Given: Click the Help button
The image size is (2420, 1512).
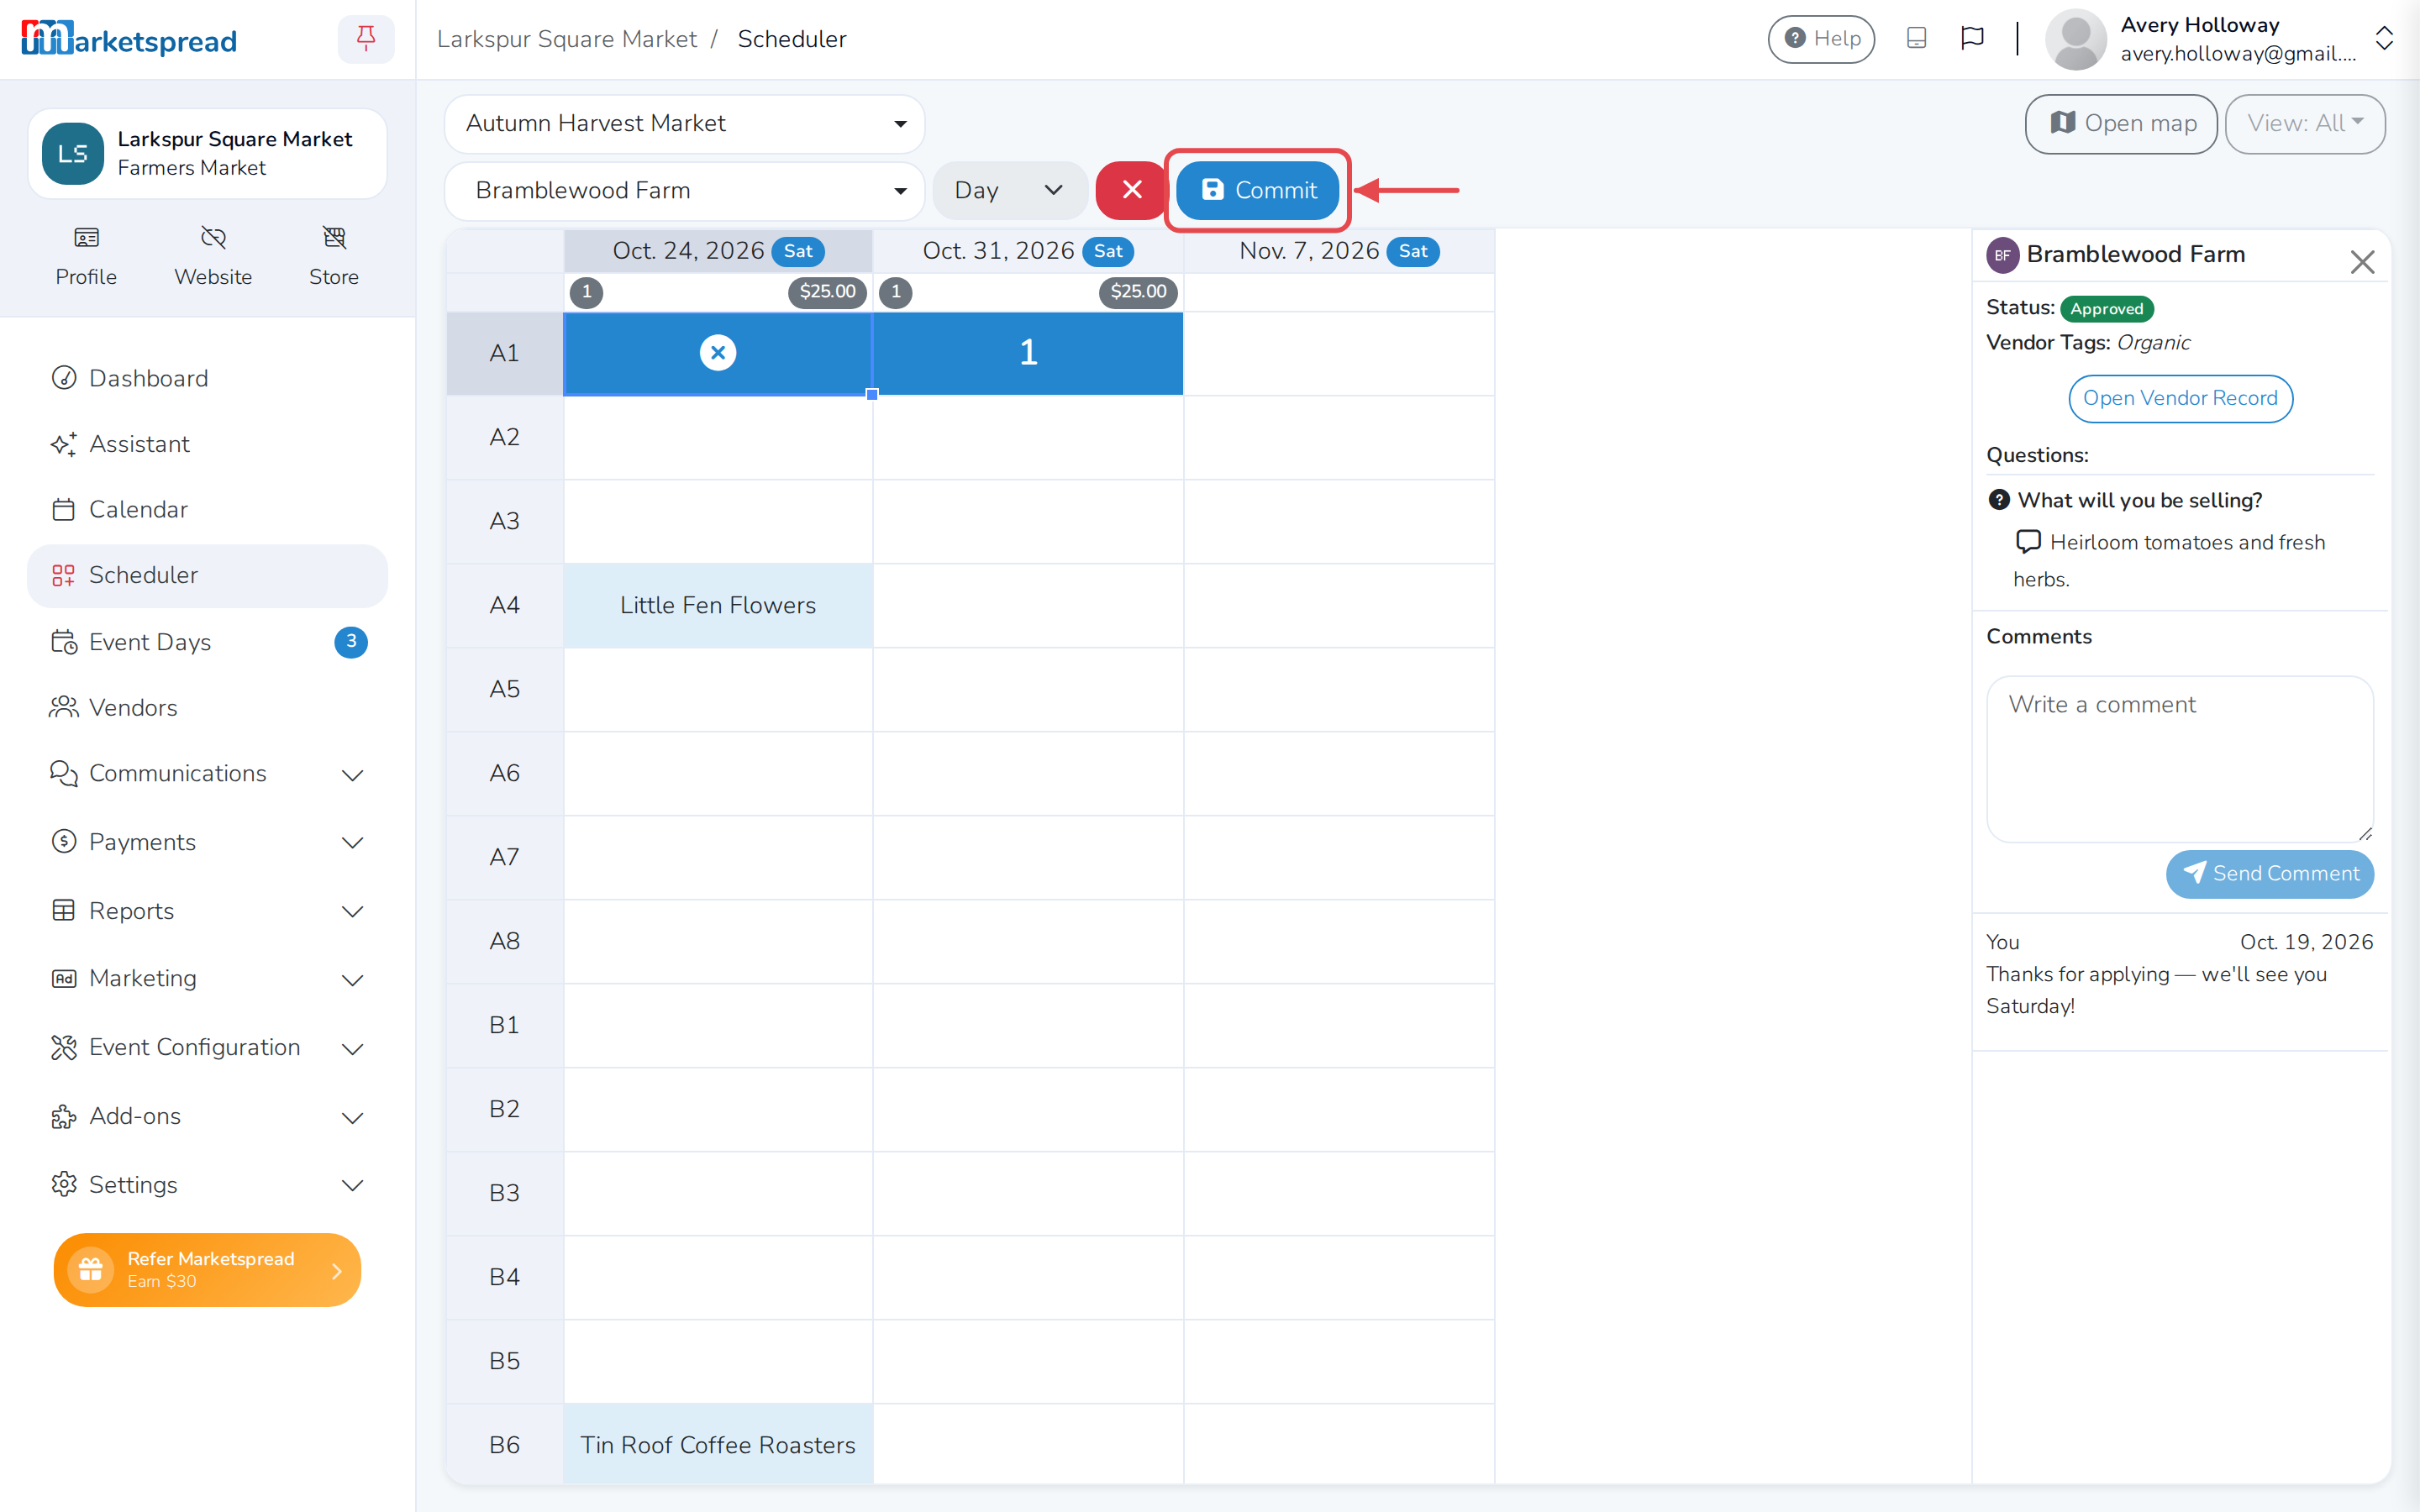Looking at the screenshot, I should [1821, 39].
